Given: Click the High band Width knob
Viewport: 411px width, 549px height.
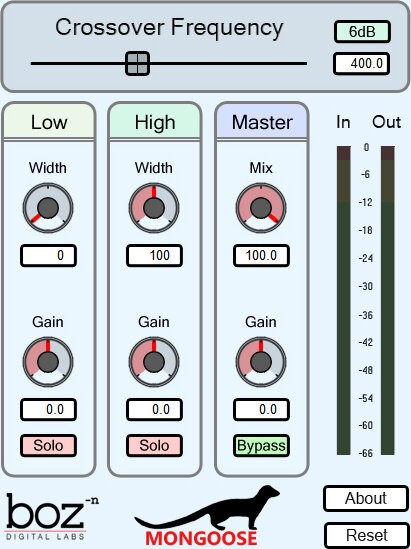Looking at the screenshot, I should [154, 208].
